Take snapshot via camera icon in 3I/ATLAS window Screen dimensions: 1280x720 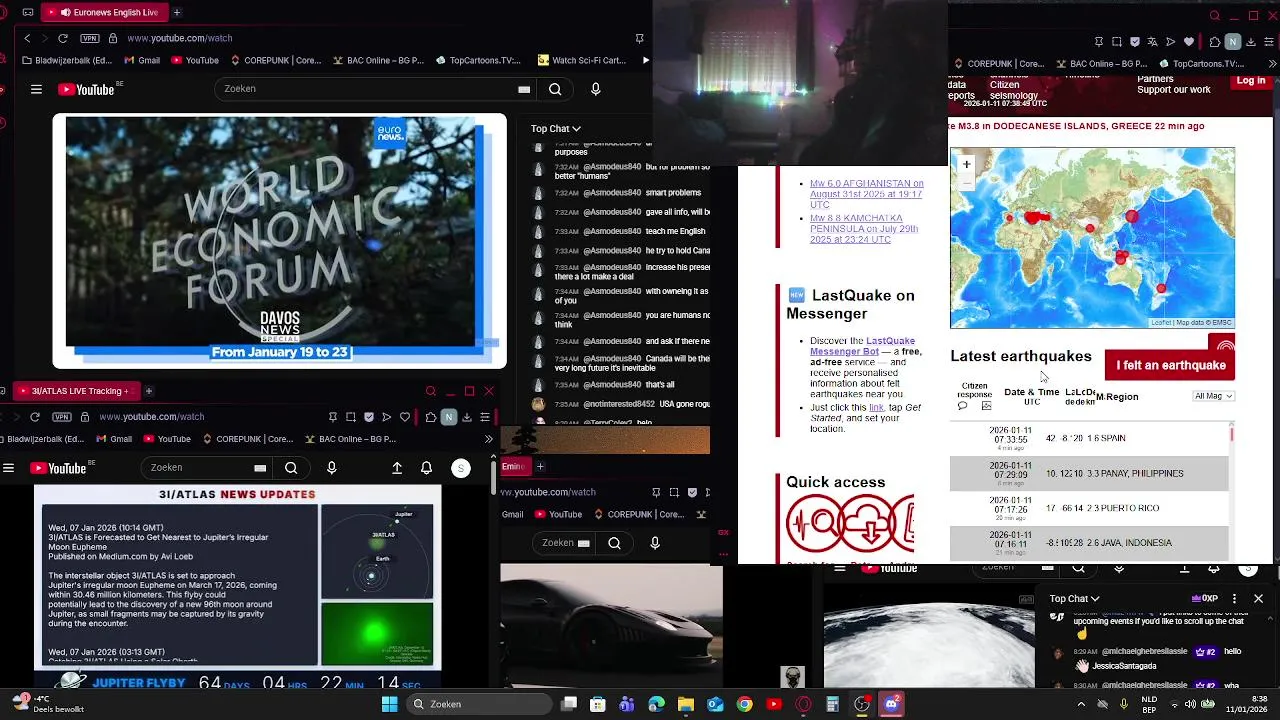point(351,416)
